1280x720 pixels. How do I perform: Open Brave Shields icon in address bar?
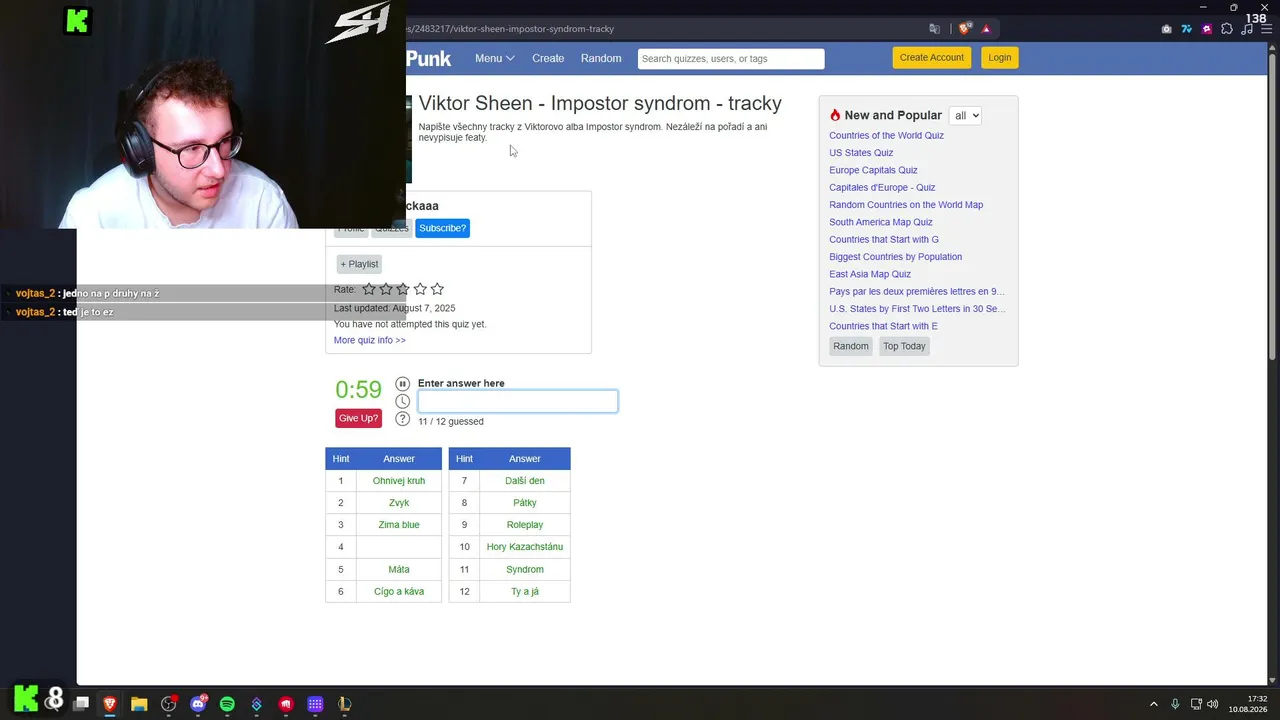(x=965, y=29)
